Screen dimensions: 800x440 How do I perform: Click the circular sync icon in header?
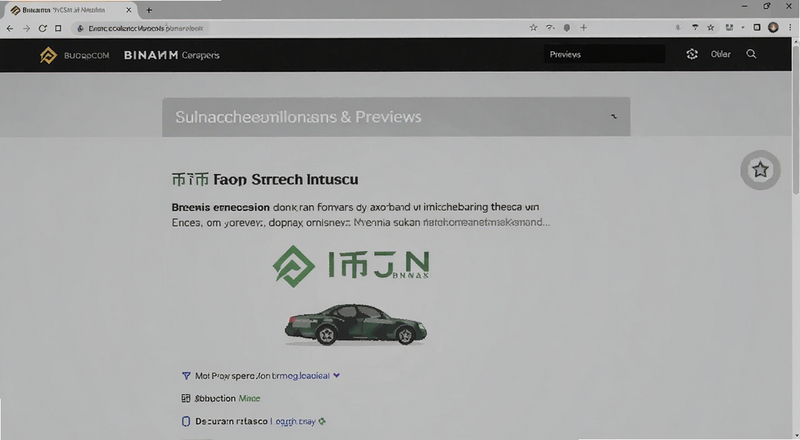[692, 54]
